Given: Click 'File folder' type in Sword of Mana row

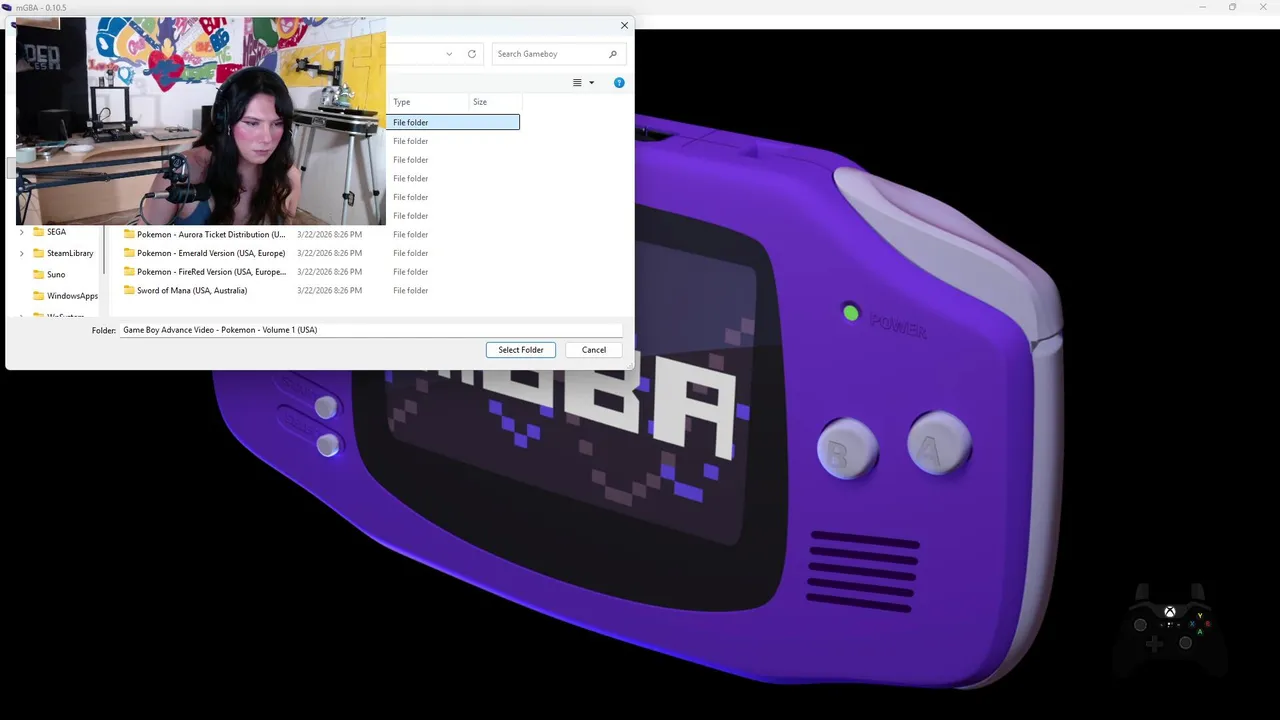Looking at the screenshot, I should (411, 290).
